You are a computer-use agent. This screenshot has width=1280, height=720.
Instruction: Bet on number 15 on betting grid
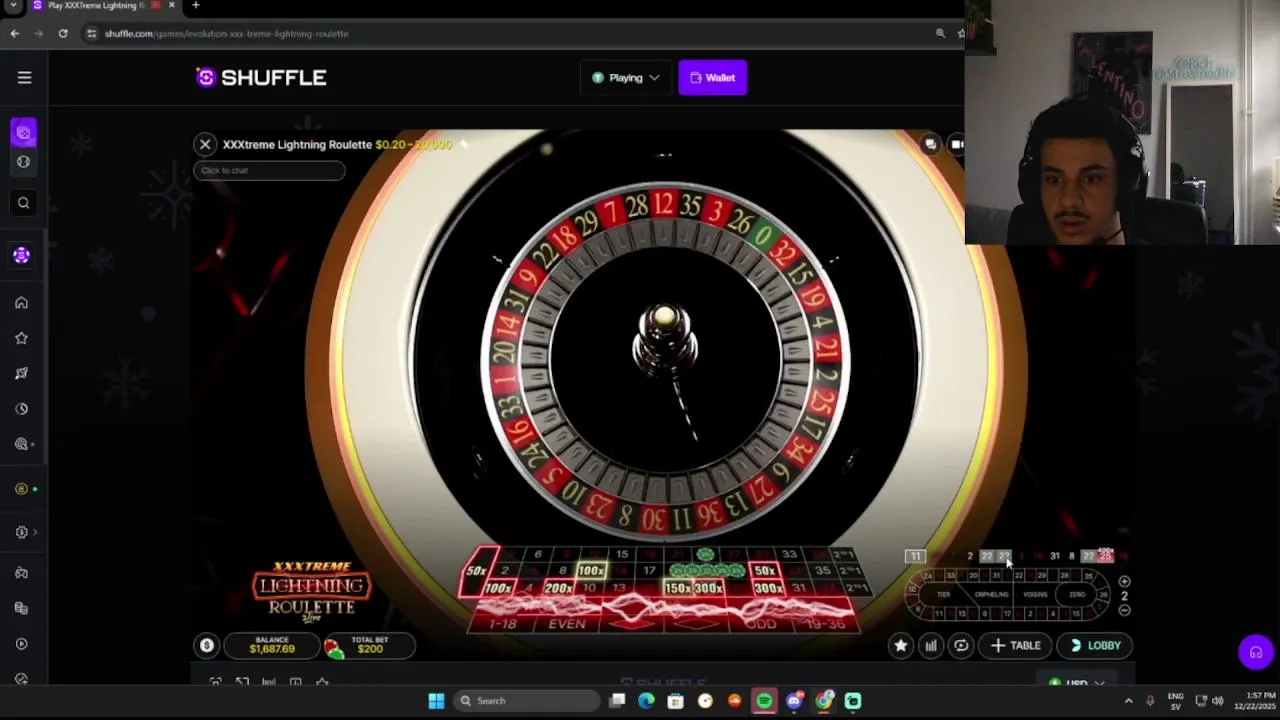point(622,555)
